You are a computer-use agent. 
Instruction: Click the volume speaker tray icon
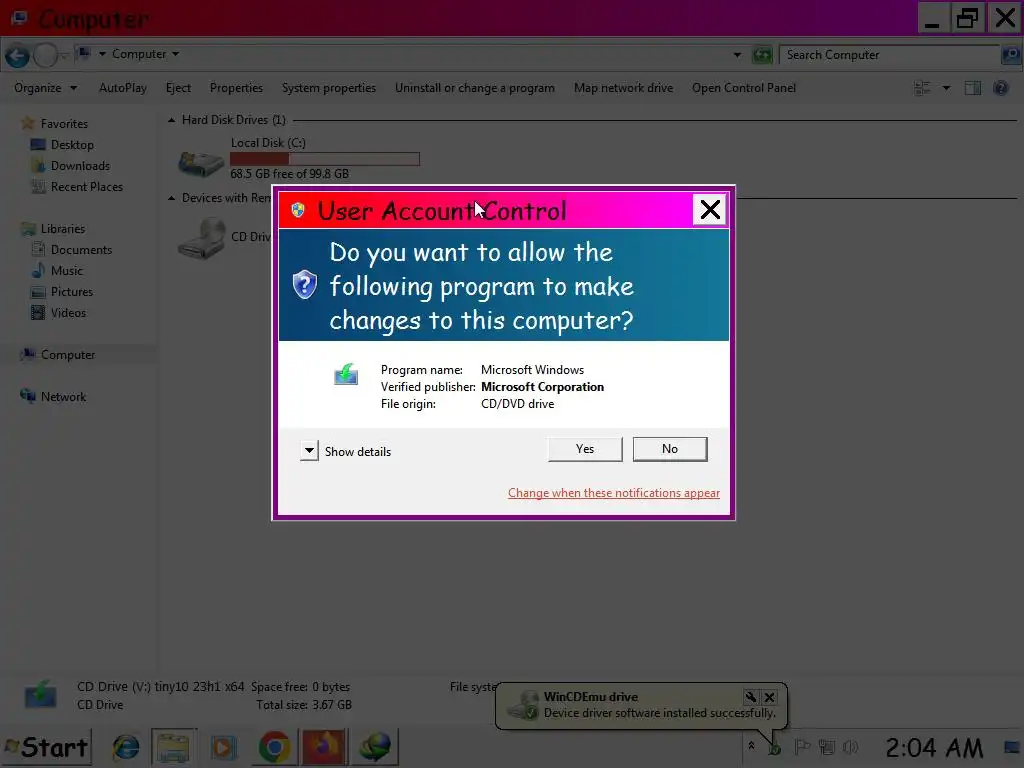pos(850,746)
